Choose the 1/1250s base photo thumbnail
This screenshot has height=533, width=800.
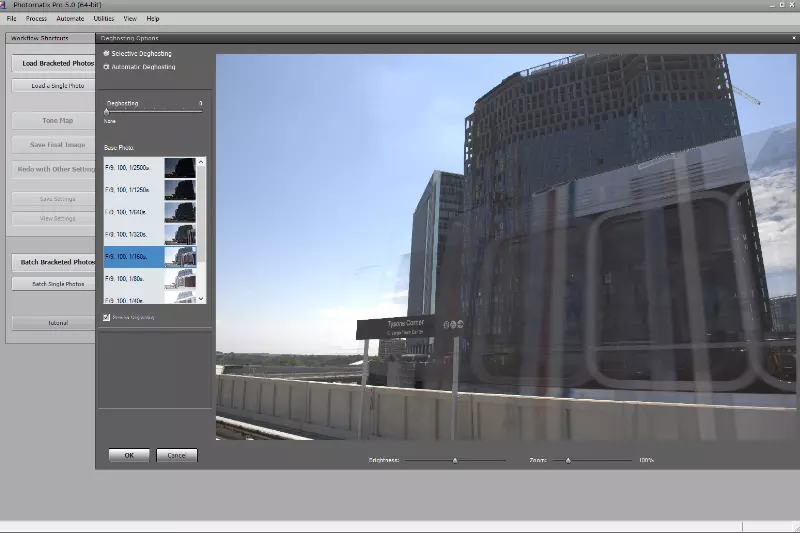[x=180, y=190]
